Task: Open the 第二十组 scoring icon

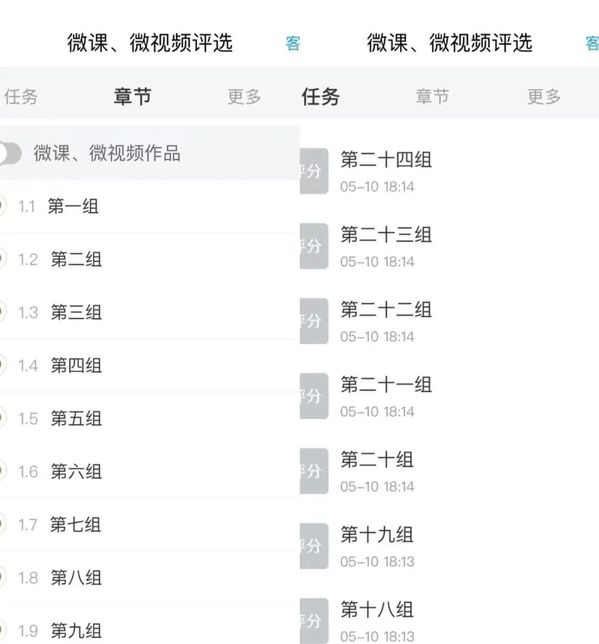Action: (314, 471)
